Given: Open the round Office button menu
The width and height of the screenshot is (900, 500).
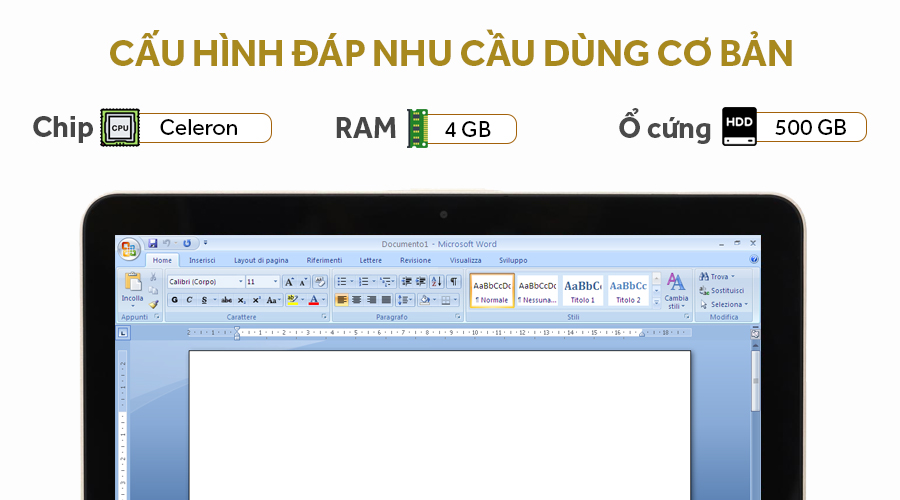Looking at the screenshot, I should 129,249.
